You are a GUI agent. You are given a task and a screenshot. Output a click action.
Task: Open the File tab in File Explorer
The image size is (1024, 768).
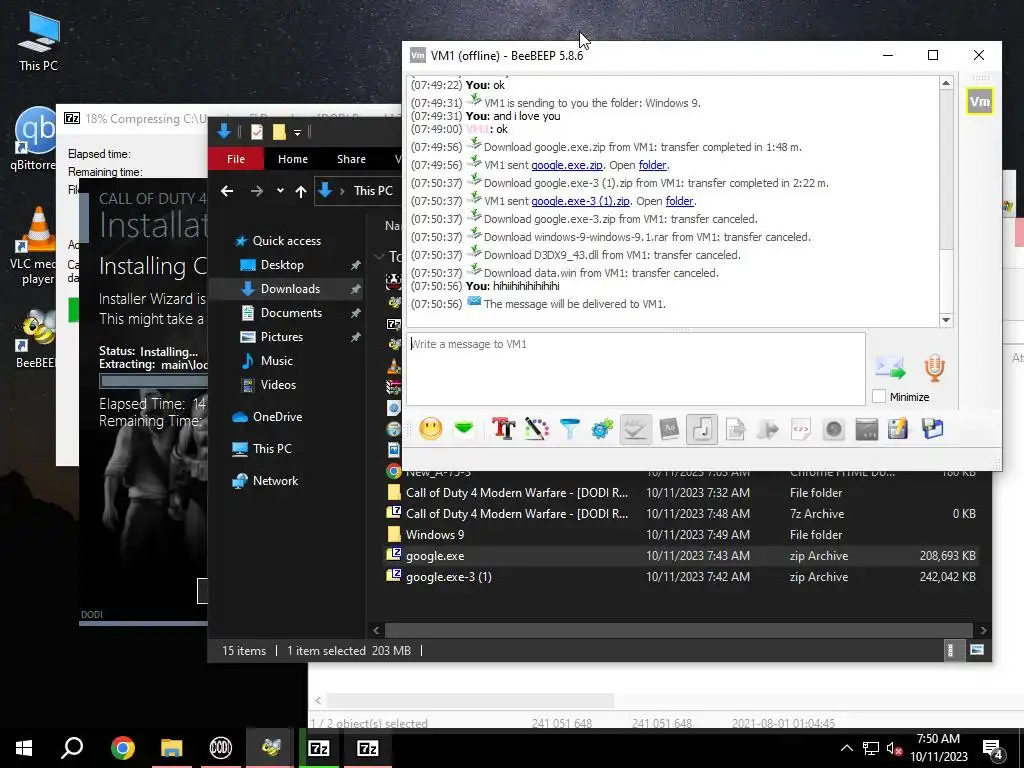pos(236,159)
